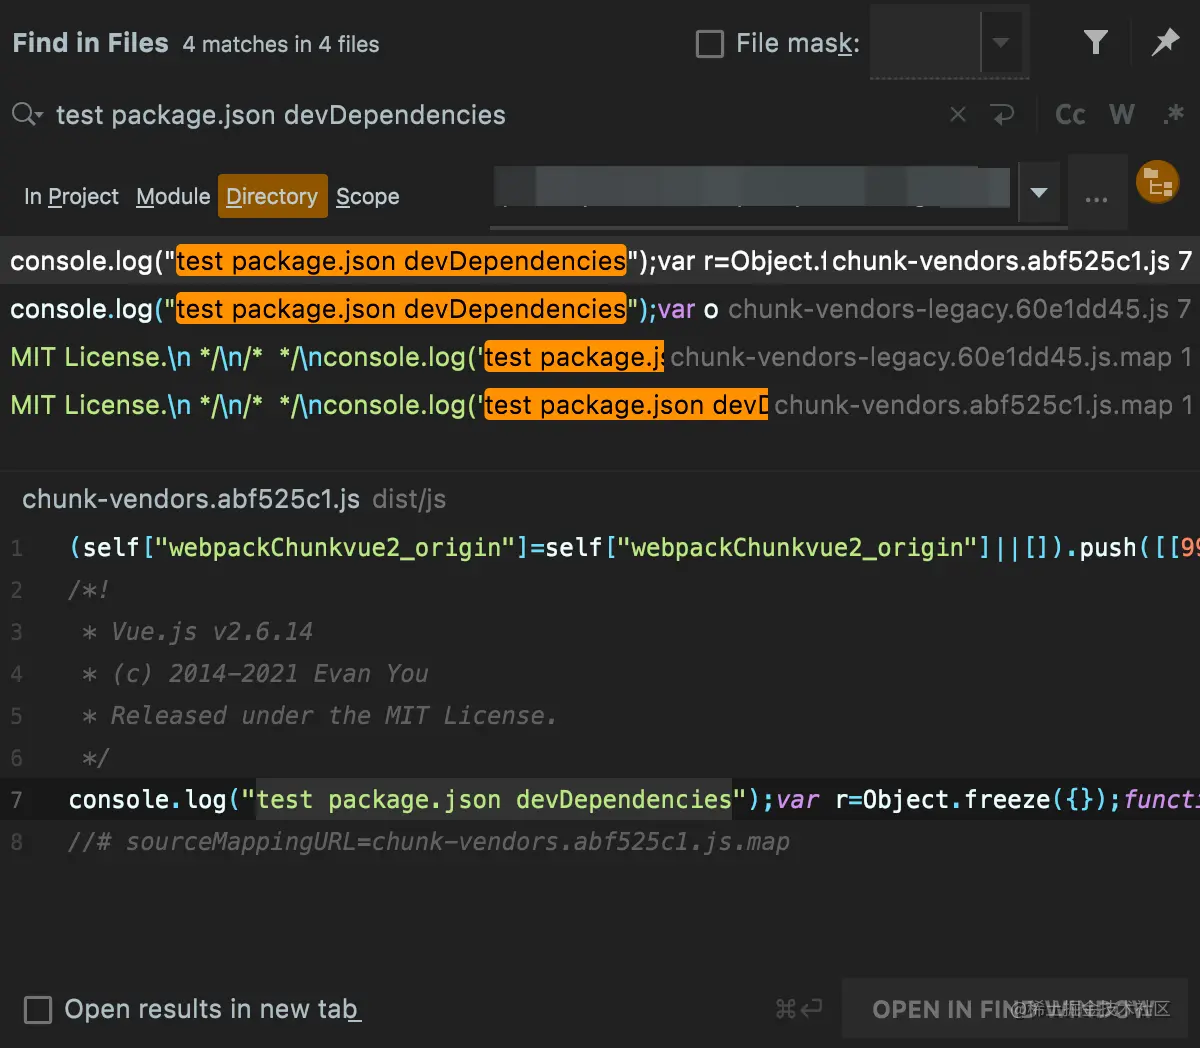Pin the Find in Files window

point(1165,42)
